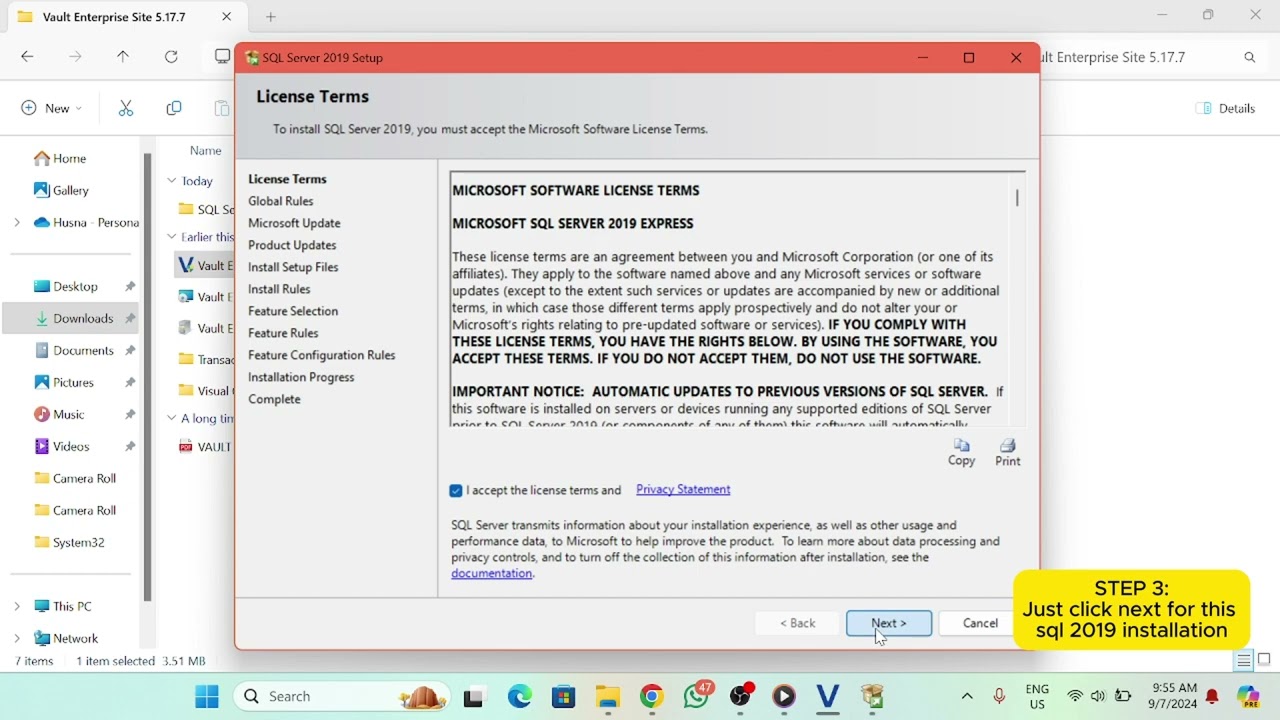Open Gallery in the navigation pane
This screenshot has width=1280, height=720.
(62, 190)
